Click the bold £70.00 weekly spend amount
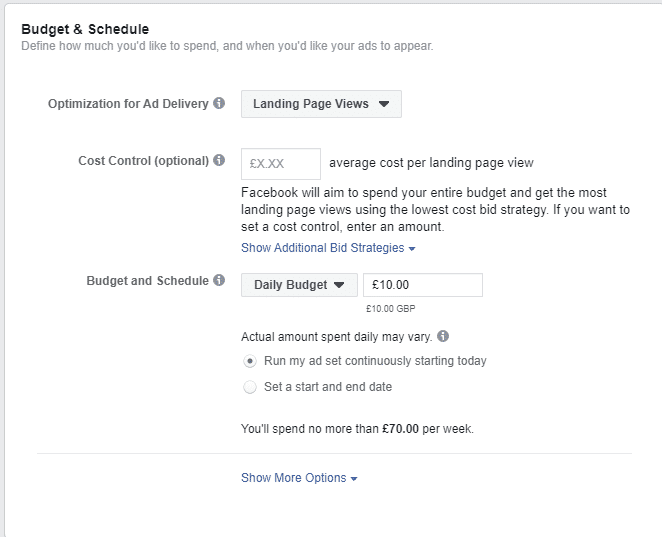Image resolution: width=662 pixels, height=537 pixels. (x=401, y=429)
